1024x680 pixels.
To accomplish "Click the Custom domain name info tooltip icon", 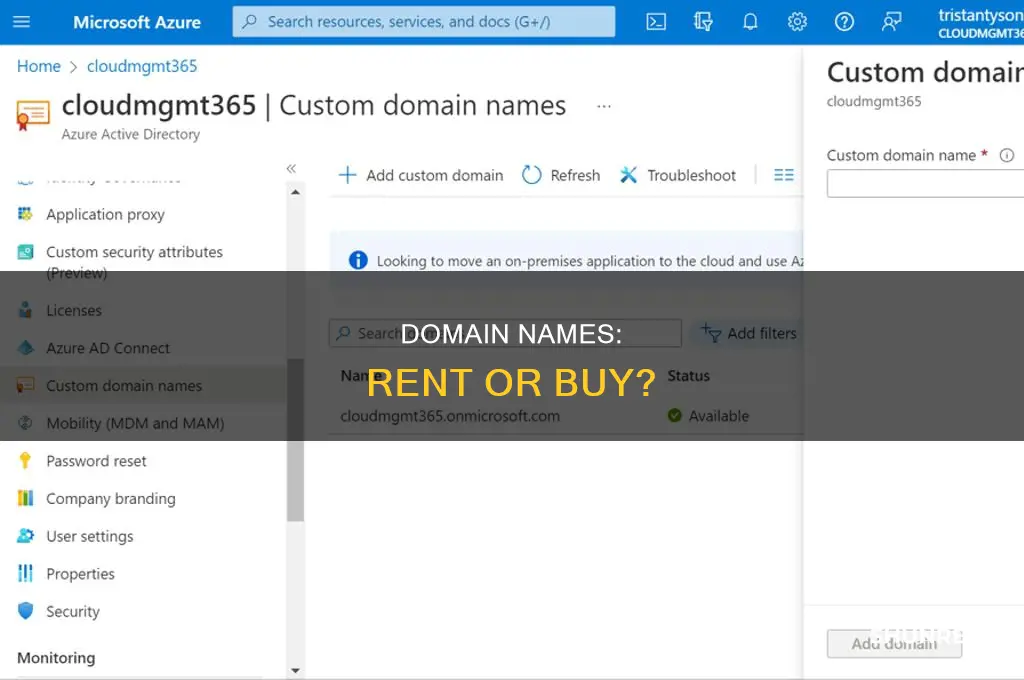I will [x=1006, y=155].
